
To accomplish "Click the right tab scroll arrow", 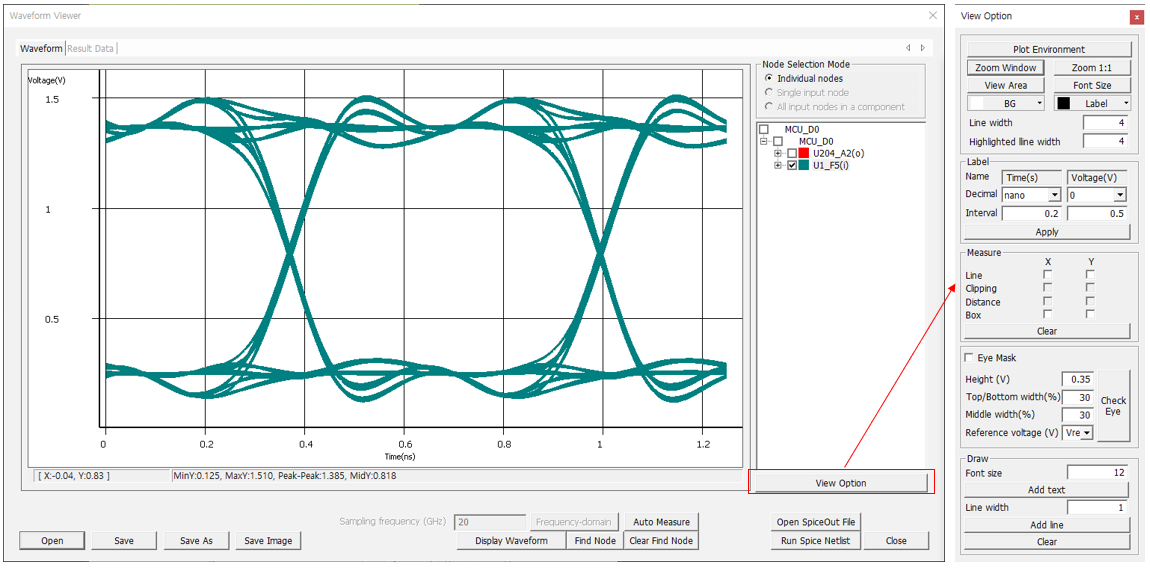I will [x=922, y=48].
